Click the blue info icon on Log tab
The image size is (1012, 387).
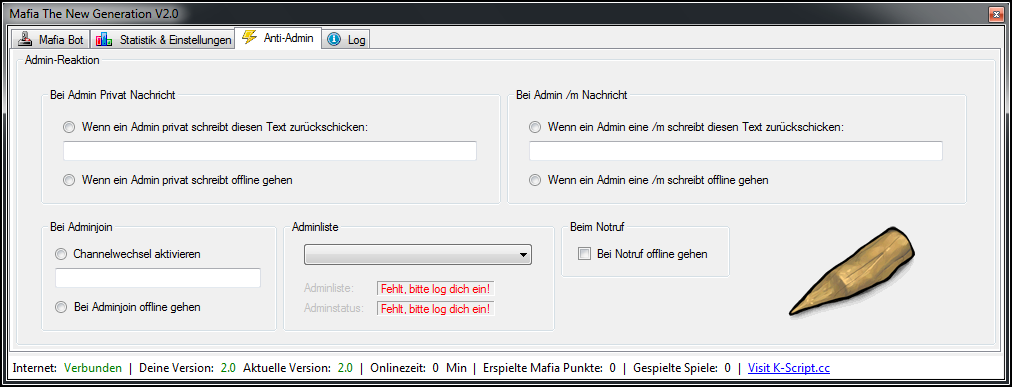[x=334, y=40]
